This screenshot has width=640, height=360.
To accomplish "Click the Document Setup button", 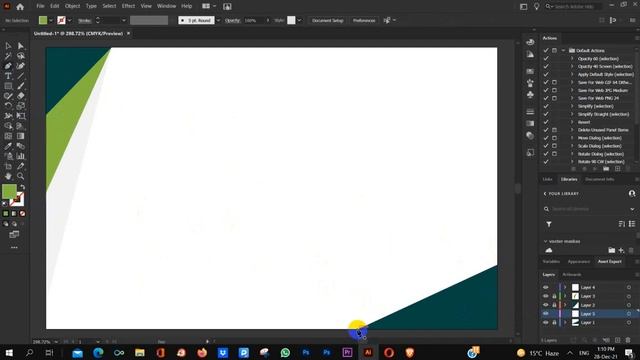I will 328,20.
